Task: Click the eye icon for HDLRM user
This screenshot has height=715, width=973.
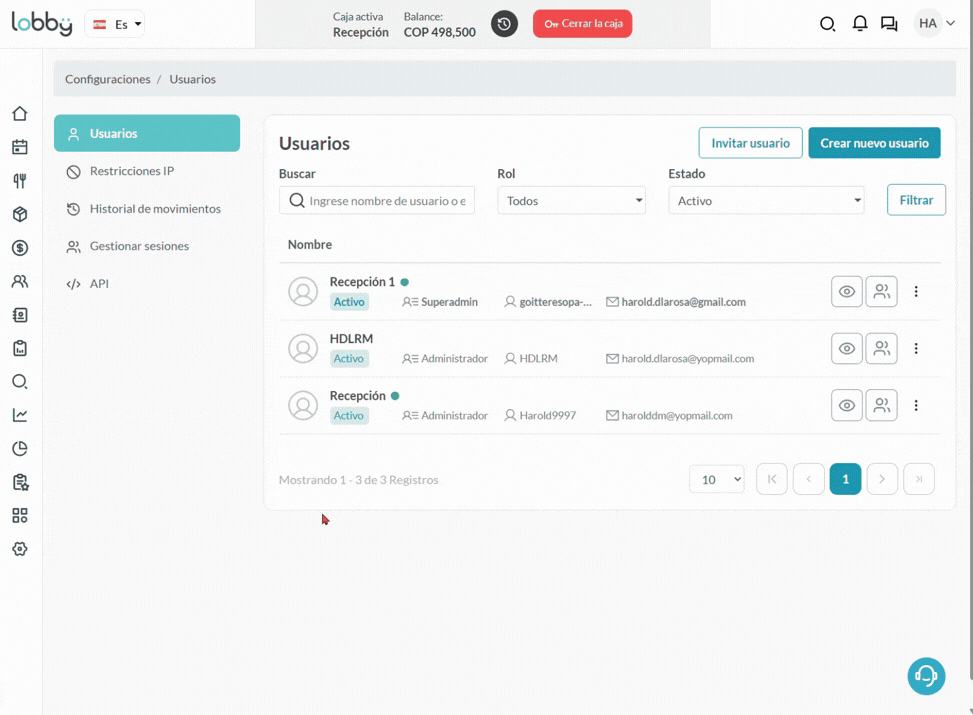Action: [x=846, y=349]
